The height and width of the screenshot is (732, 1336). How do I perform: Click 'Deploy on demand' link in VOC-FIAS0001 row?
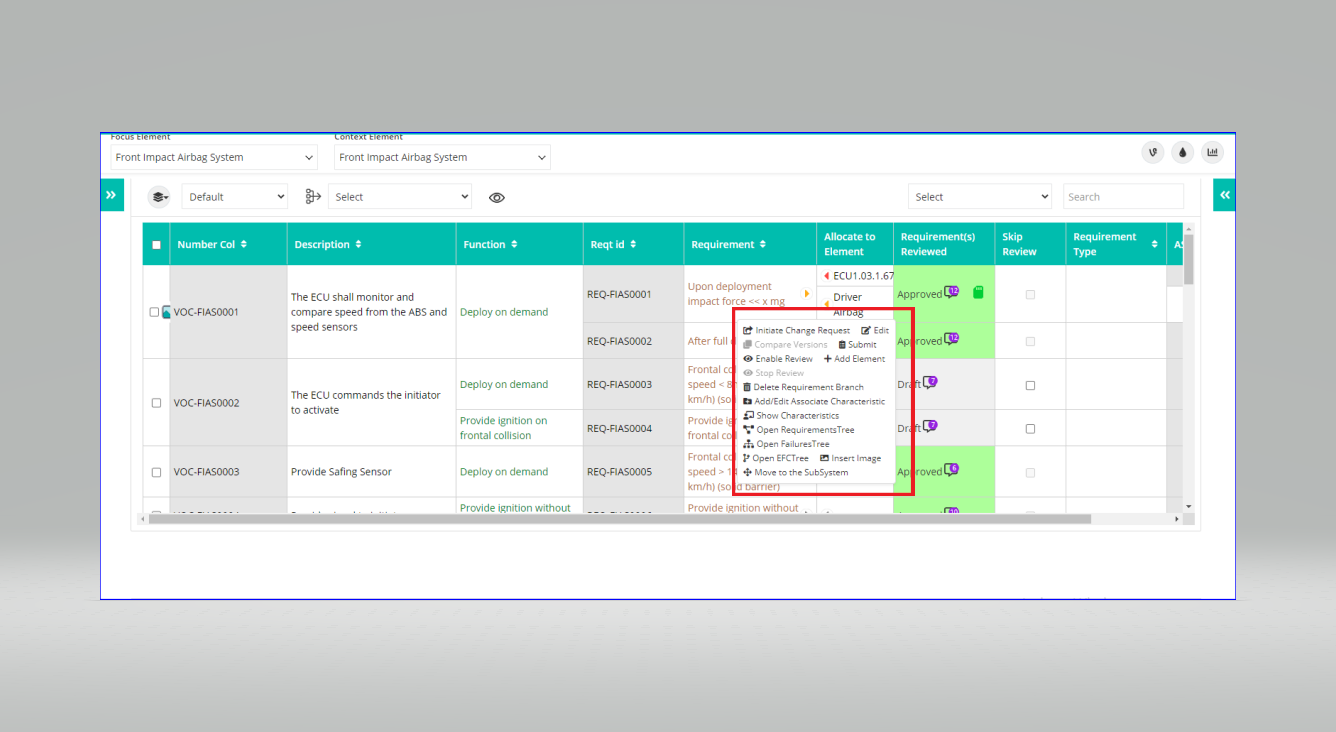click(x=504, y=312)
